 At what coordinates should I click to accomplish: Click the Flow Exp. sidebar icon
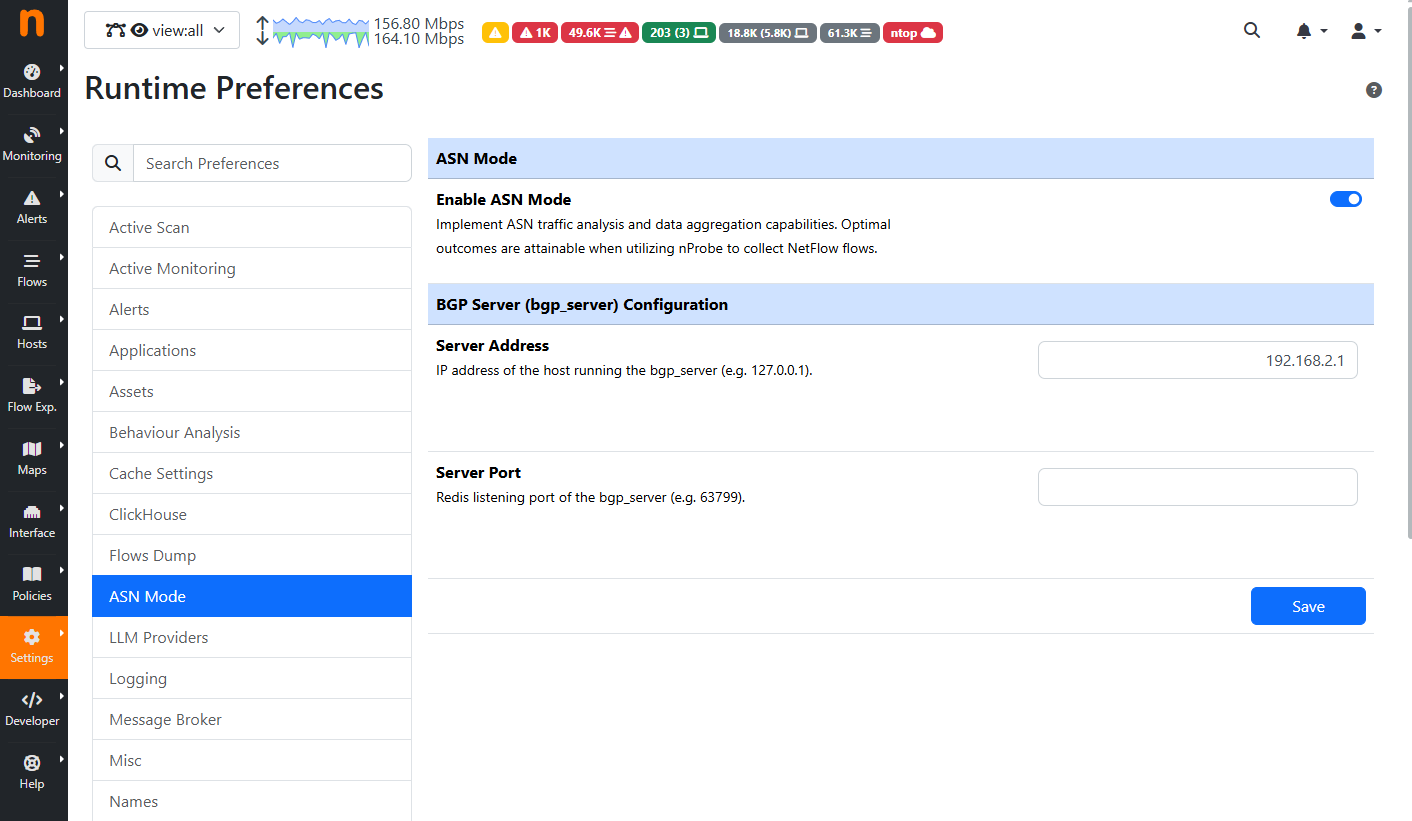pyautogui.click(x=33, y=394)
